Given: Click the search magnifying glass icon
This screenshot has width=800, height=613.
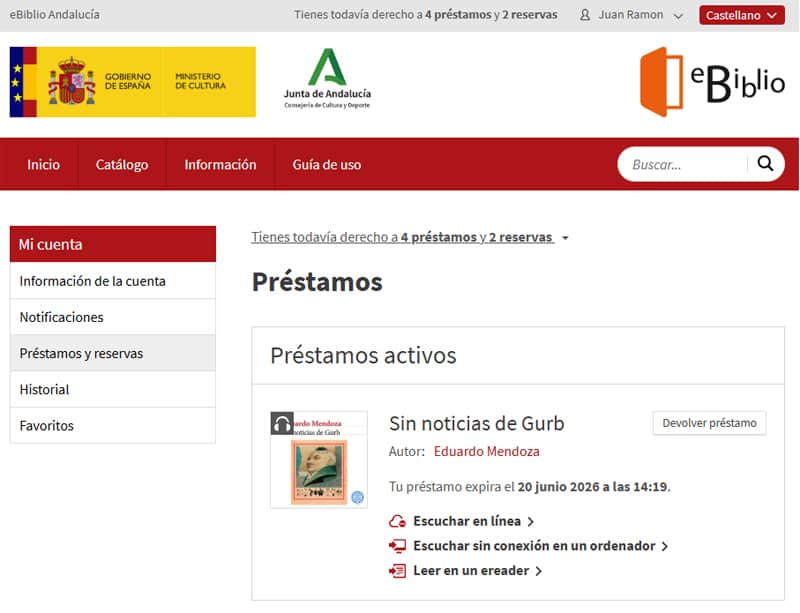Looking at the screenshot, I should point(765,164).
